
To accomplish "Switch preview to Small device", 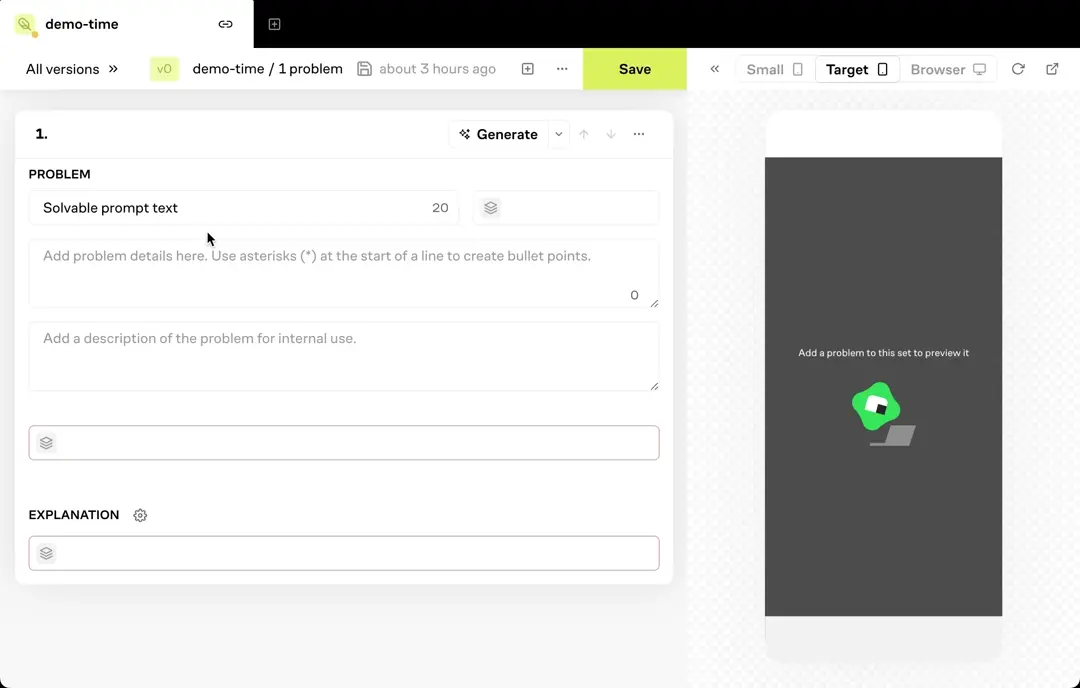I will (x=775, y=70).
